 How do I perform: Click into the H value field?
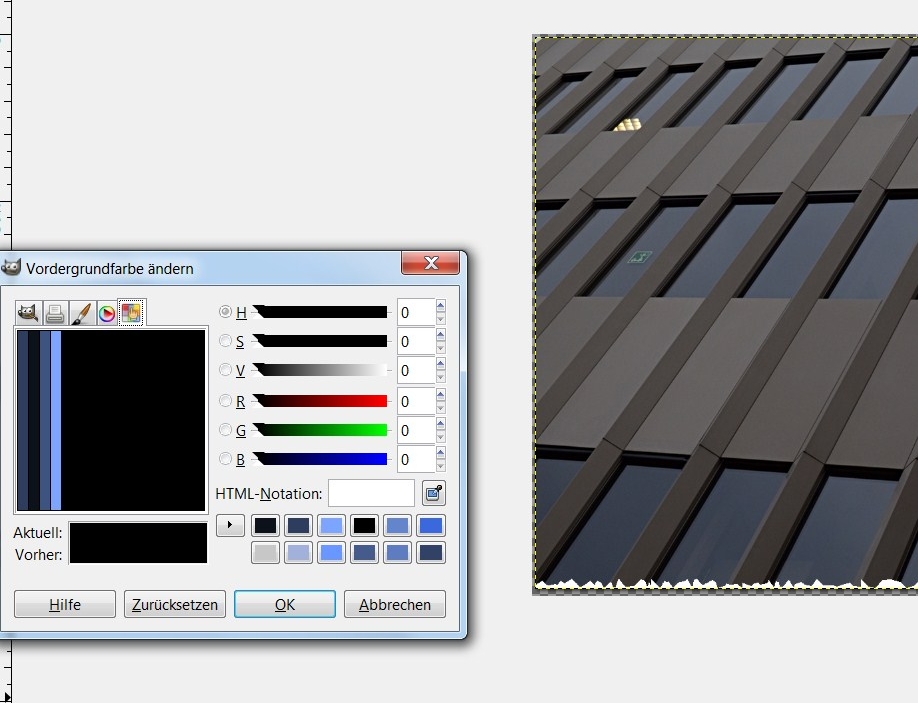click(416, 313)
